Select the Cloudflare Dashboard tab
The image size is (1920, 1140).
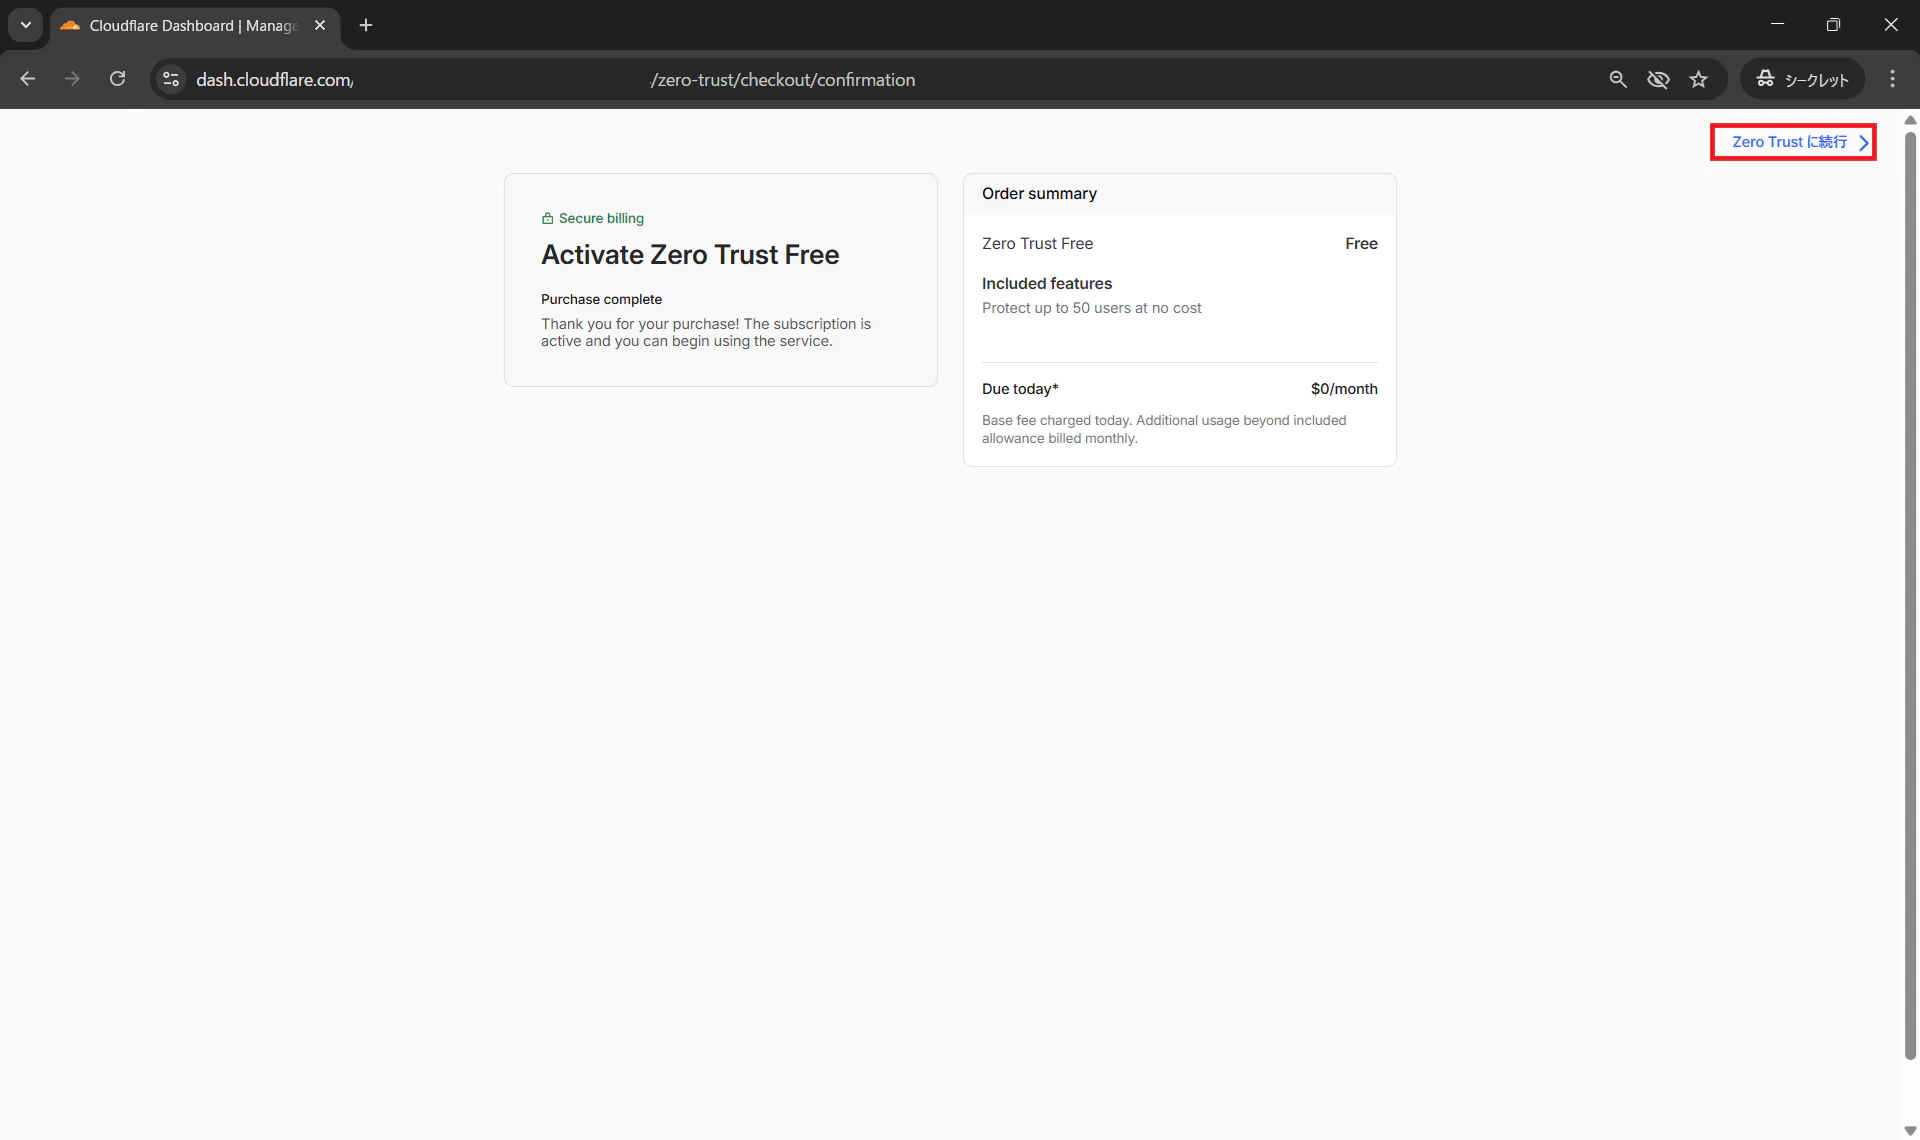pyautogui.click(x=194, y=25)
